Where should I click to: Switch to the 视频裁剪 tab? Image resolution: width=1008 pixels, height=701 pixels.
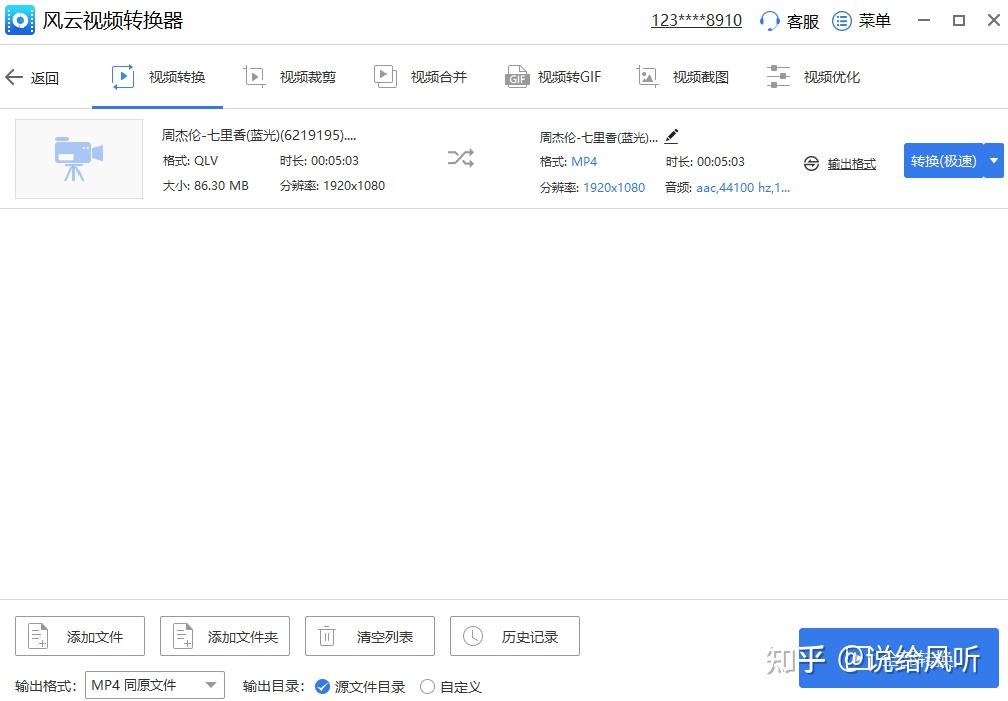pyautogui.click(x=289, y=76)
